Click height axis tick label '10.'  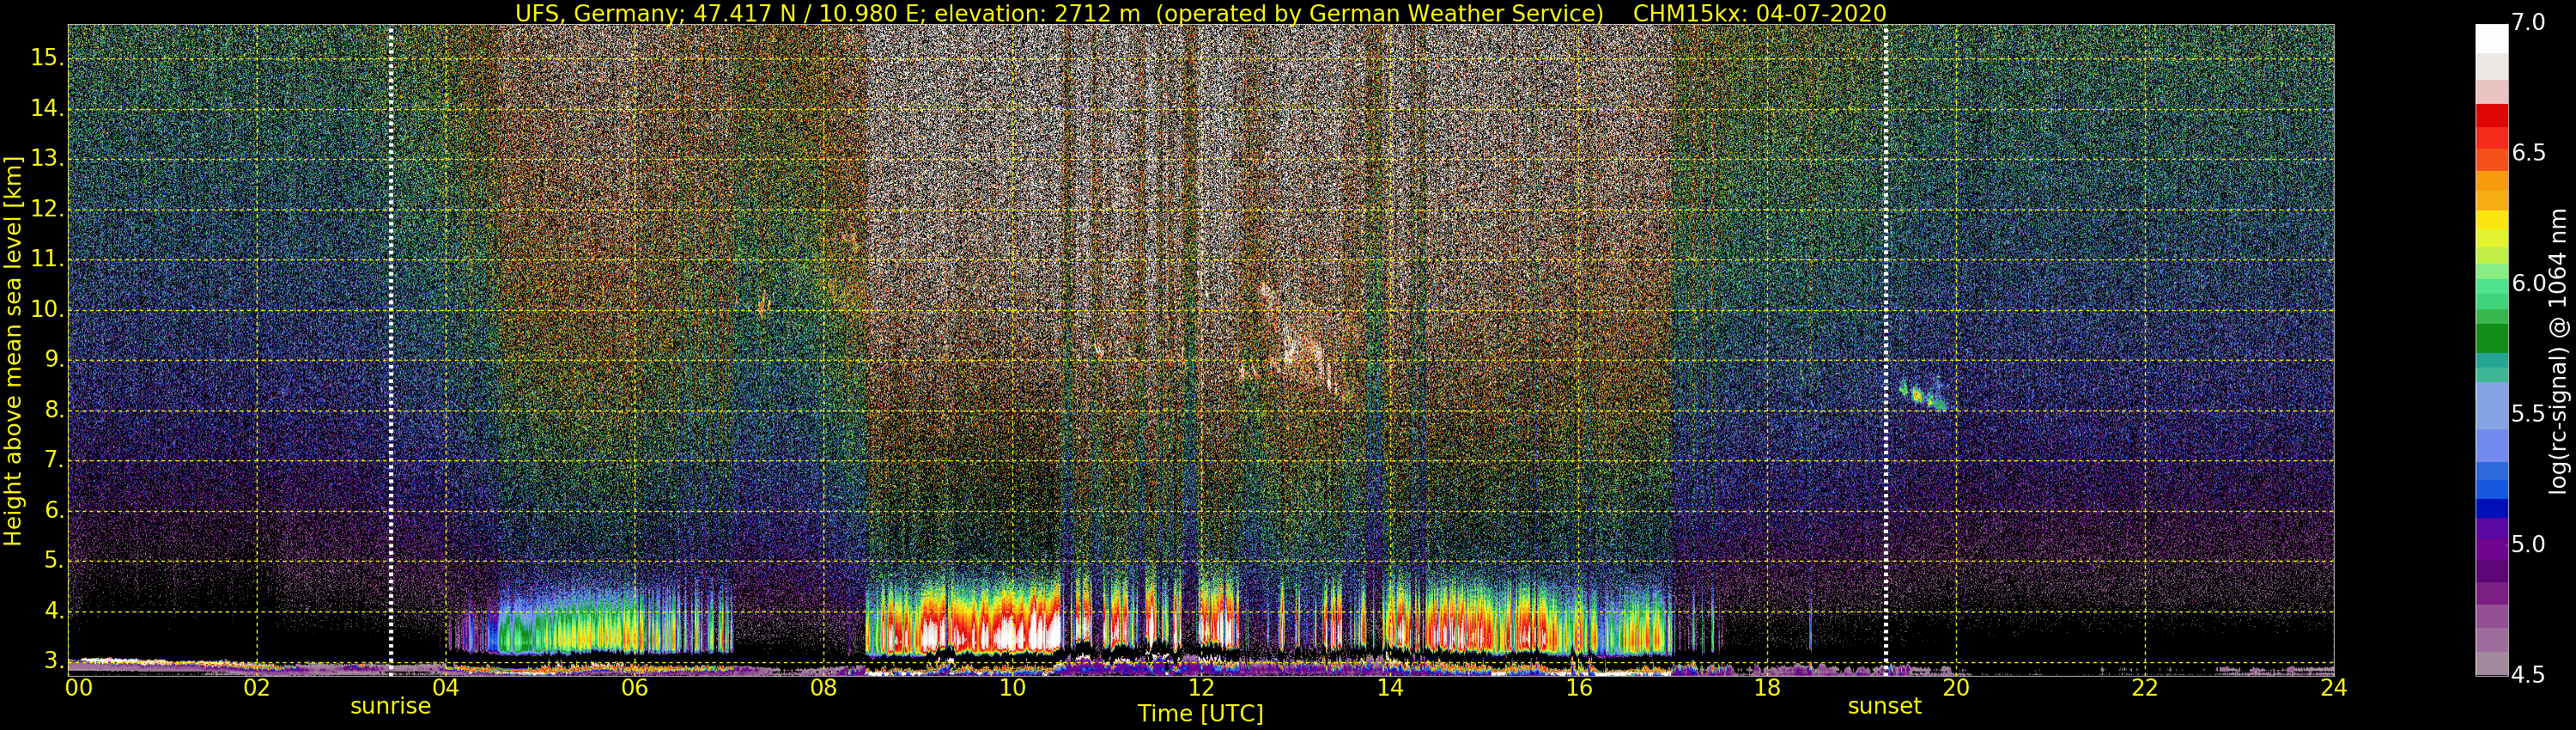pyautogui.click(x=47, y=310)
